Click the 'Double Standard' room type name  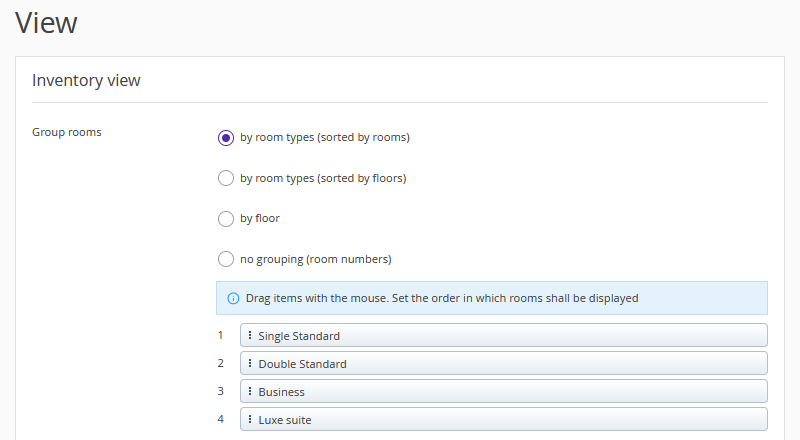click(302, 364)
